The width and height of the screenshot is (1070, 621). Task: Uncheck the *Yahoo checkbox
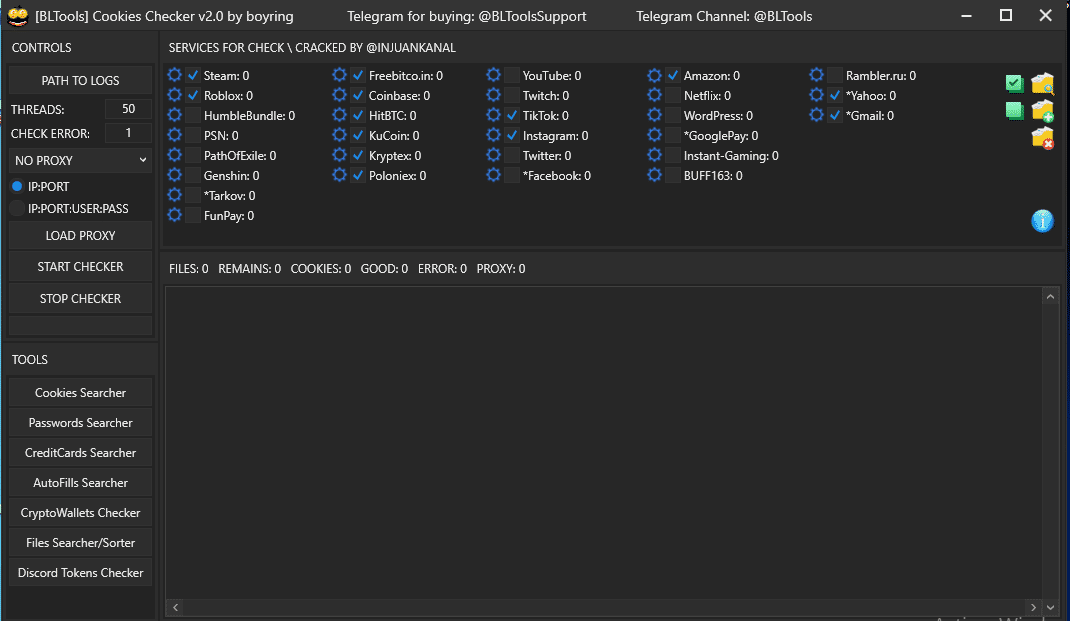click(835, 95)
